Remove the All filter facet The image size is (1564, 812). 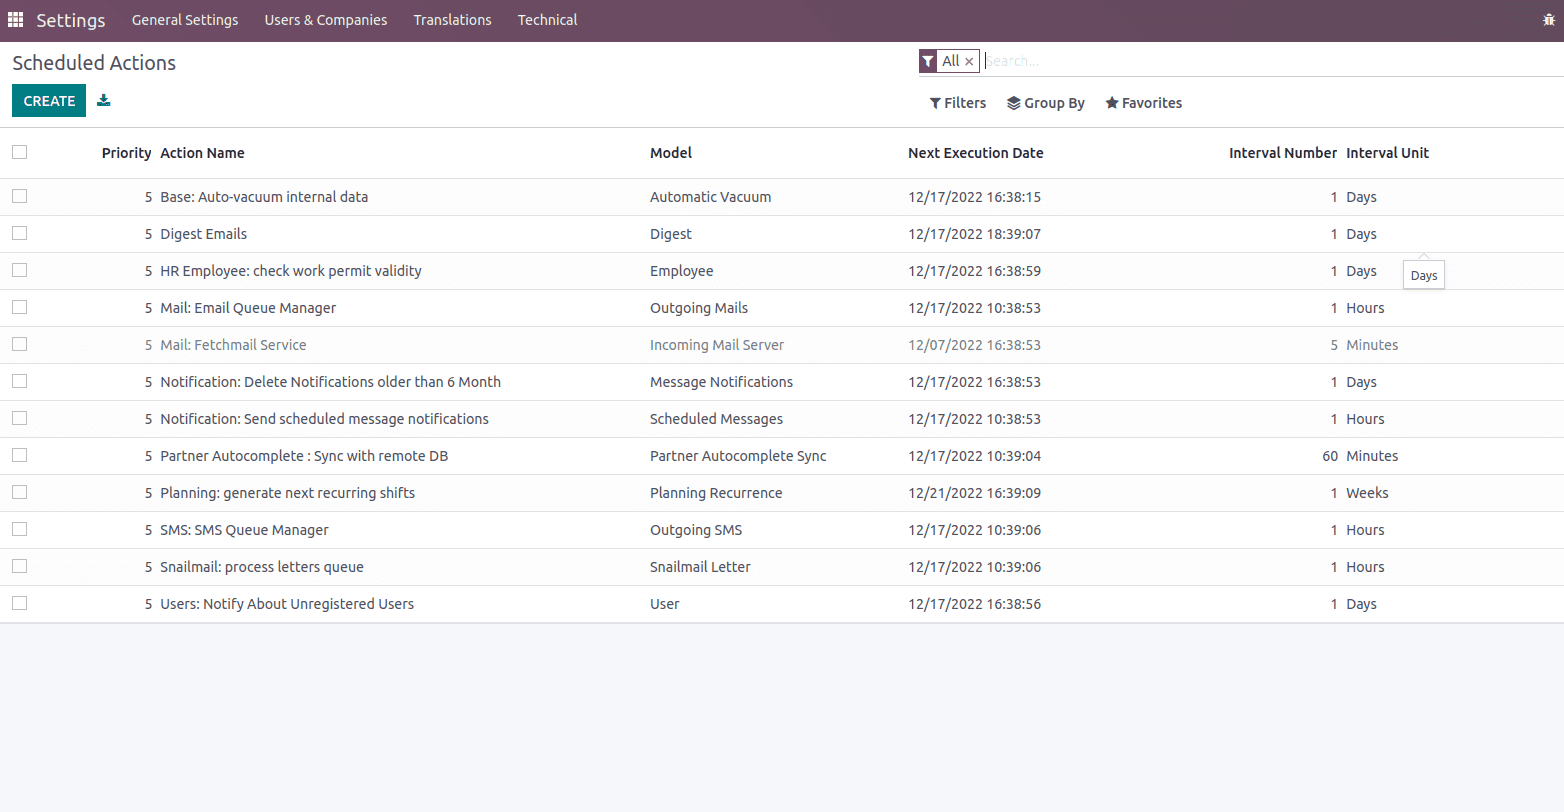click(x=969, y=62)
